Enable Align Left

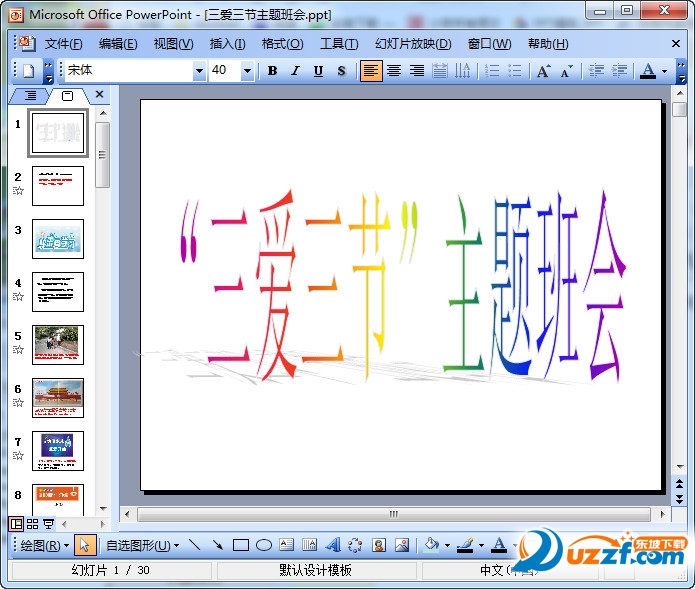pos(371,70)
